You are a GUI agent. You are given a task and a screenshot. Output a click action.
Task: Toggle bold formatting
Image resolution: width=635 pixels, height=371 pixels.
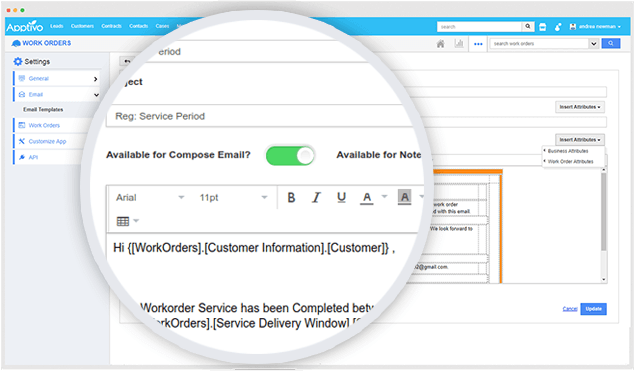pyautogui.click(x=291, y=198)
